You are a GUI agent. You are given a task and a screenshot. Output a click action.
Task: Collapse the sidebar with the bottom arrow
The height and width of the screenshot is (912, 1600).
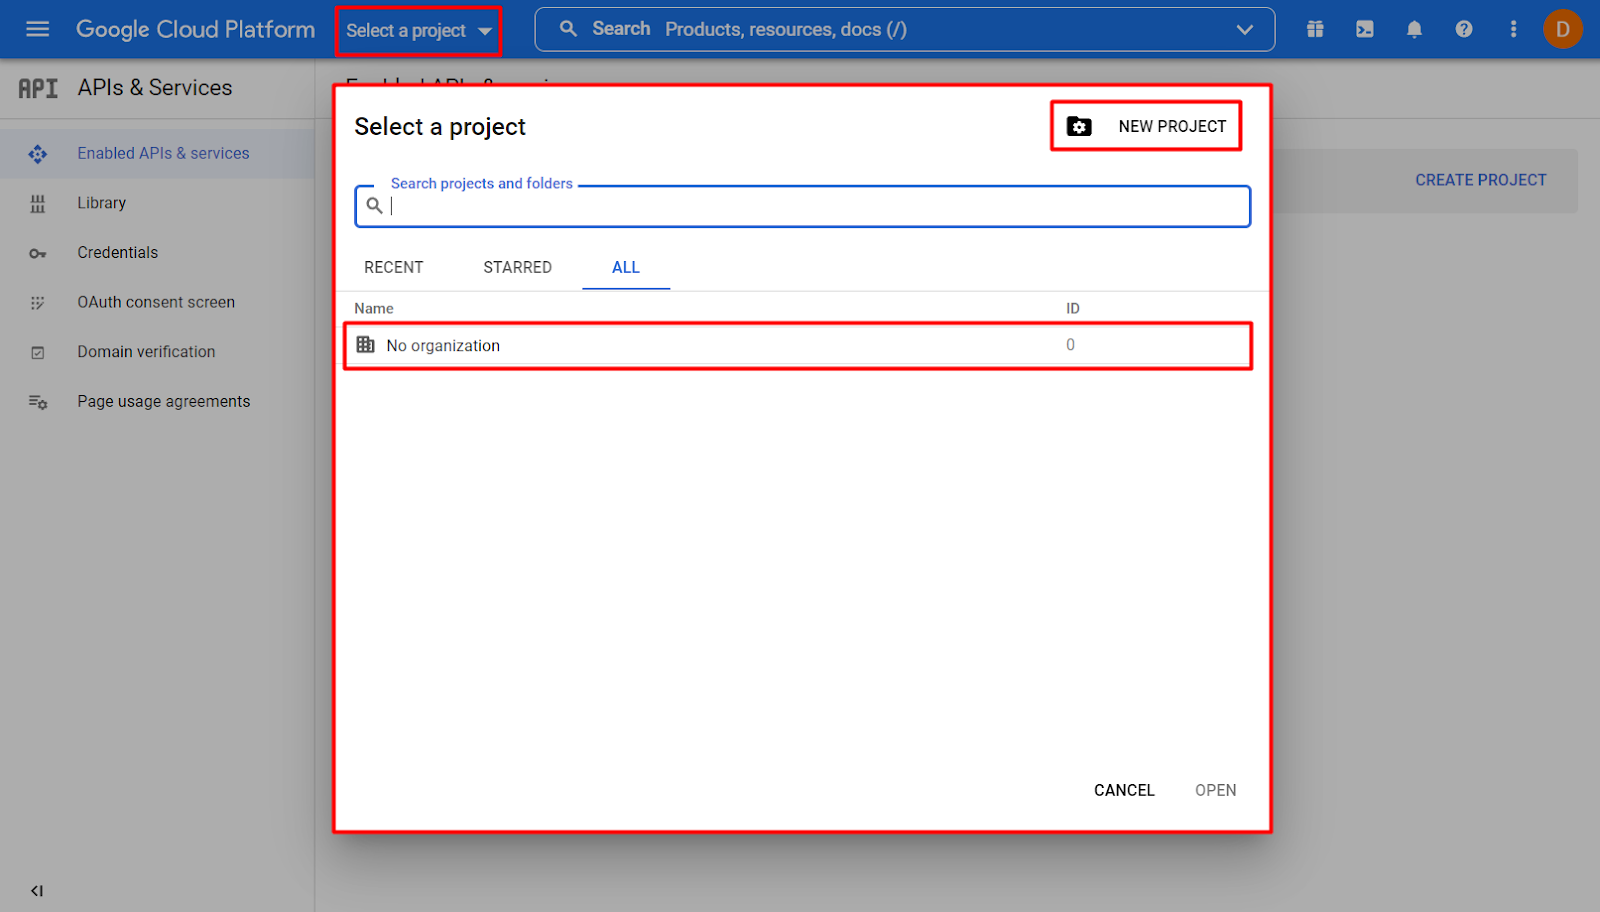[x=37, y=890]
